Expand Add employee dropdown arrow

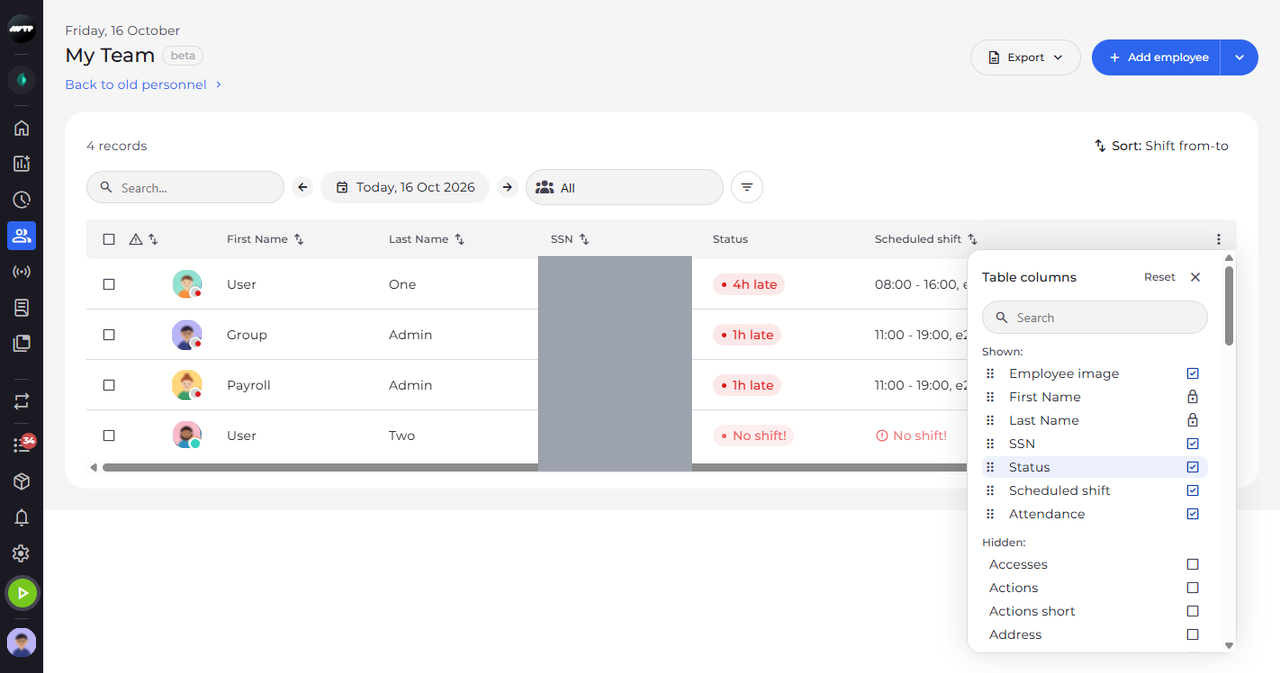point(1239,57)
